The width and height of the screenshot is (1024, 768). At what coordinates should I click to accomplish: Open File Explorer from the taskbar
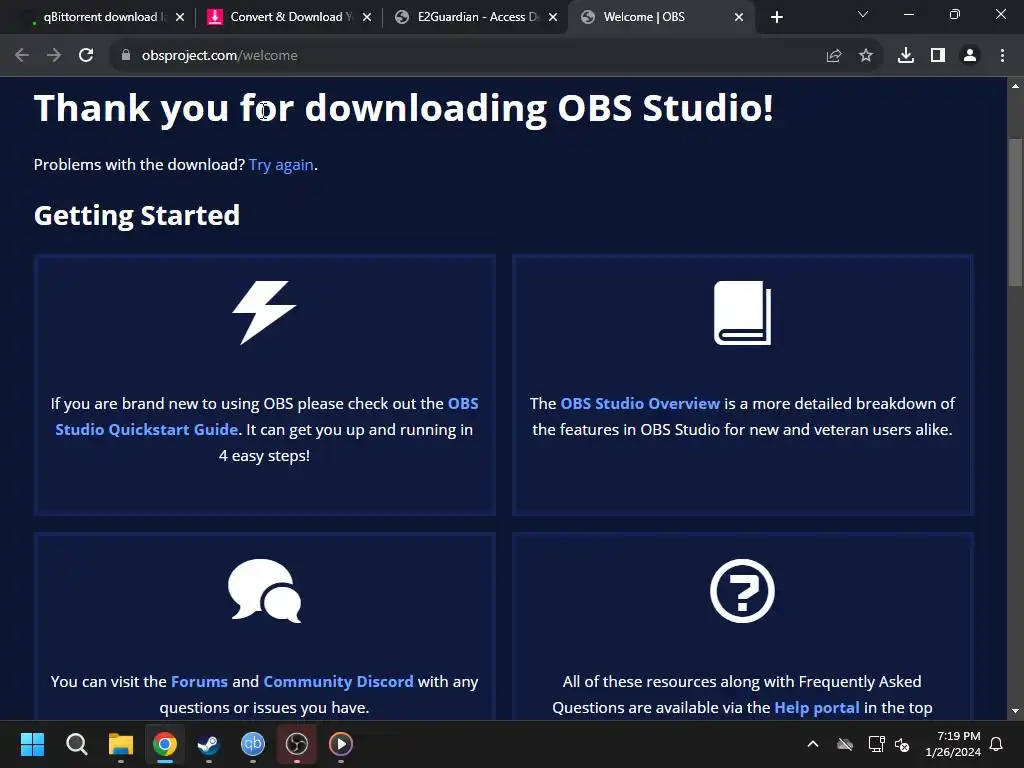tap(121, 744)
